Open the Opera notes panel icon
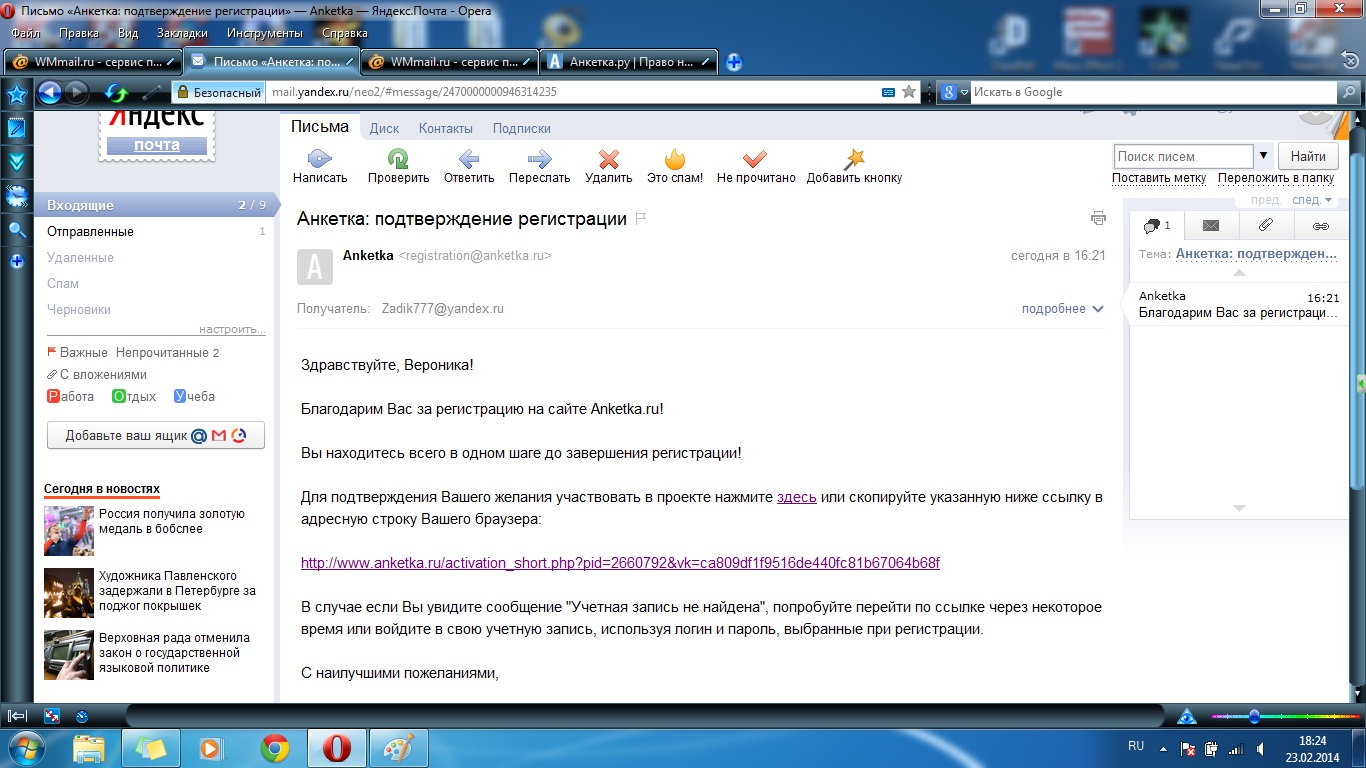The height and width of the screenshot is (768, 1366). coord(16,128)
